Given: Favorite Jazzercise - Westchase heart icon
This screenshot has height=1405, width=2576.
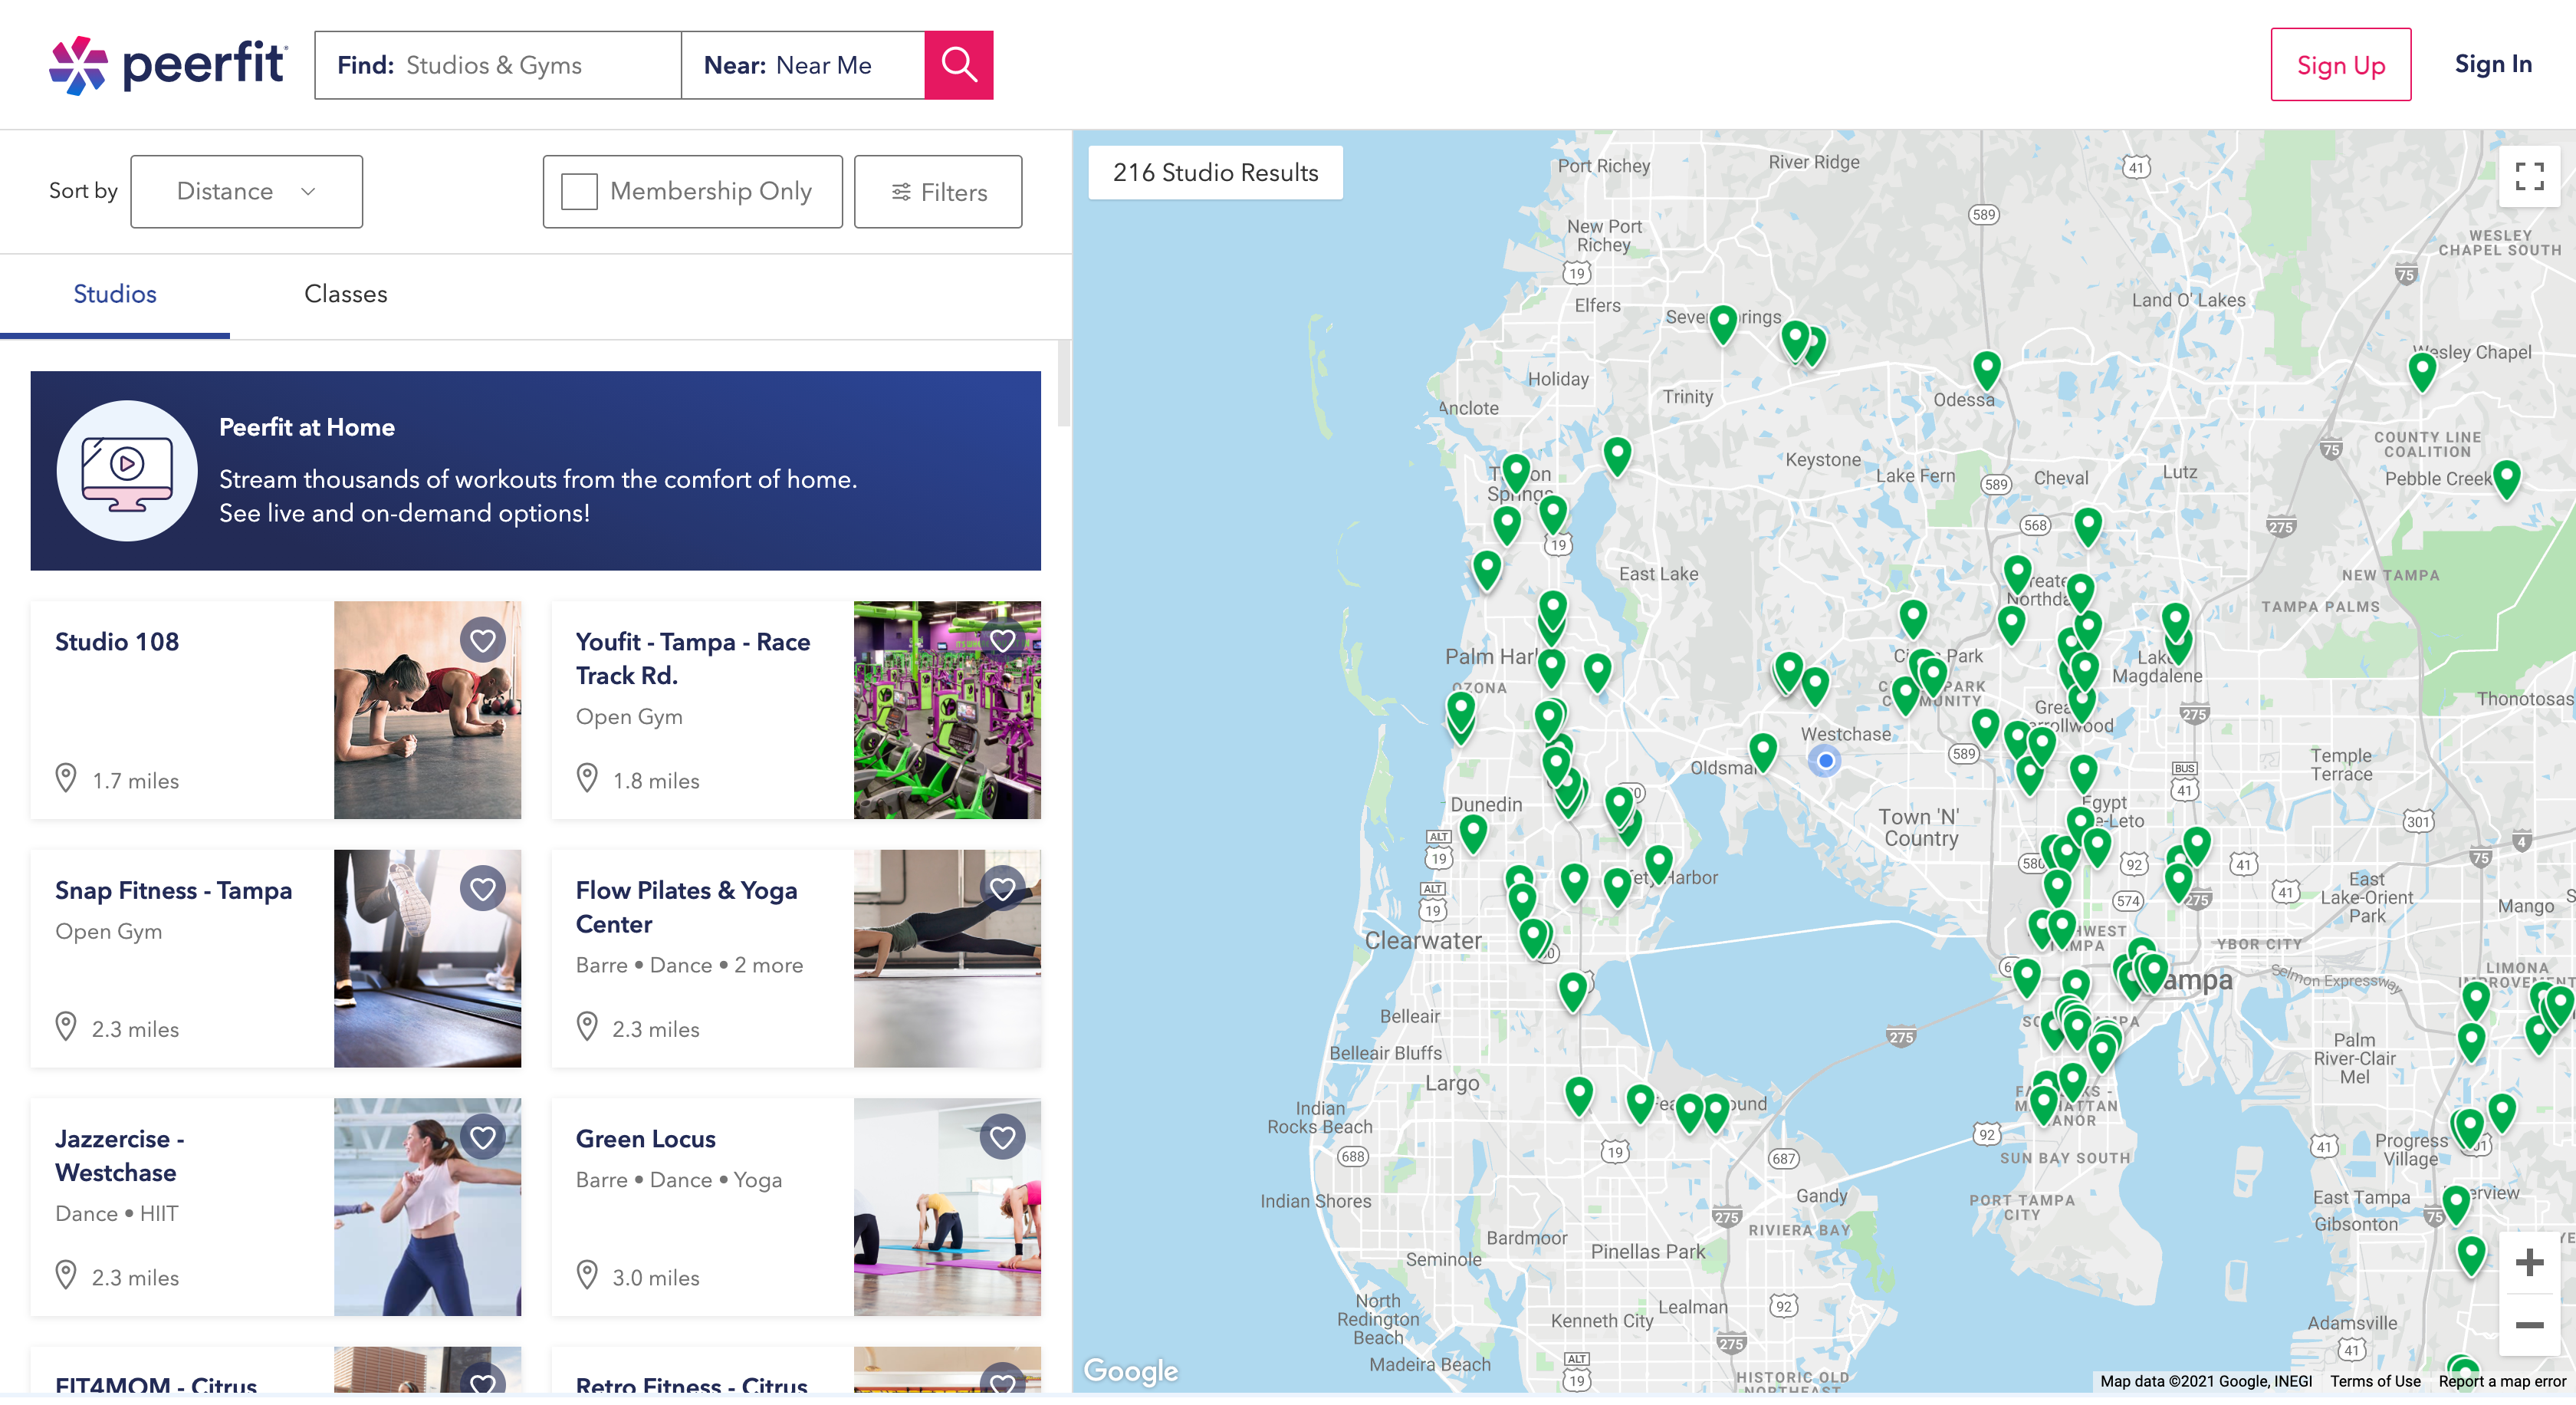Looking at the screenshot, I should [483, 1137].
